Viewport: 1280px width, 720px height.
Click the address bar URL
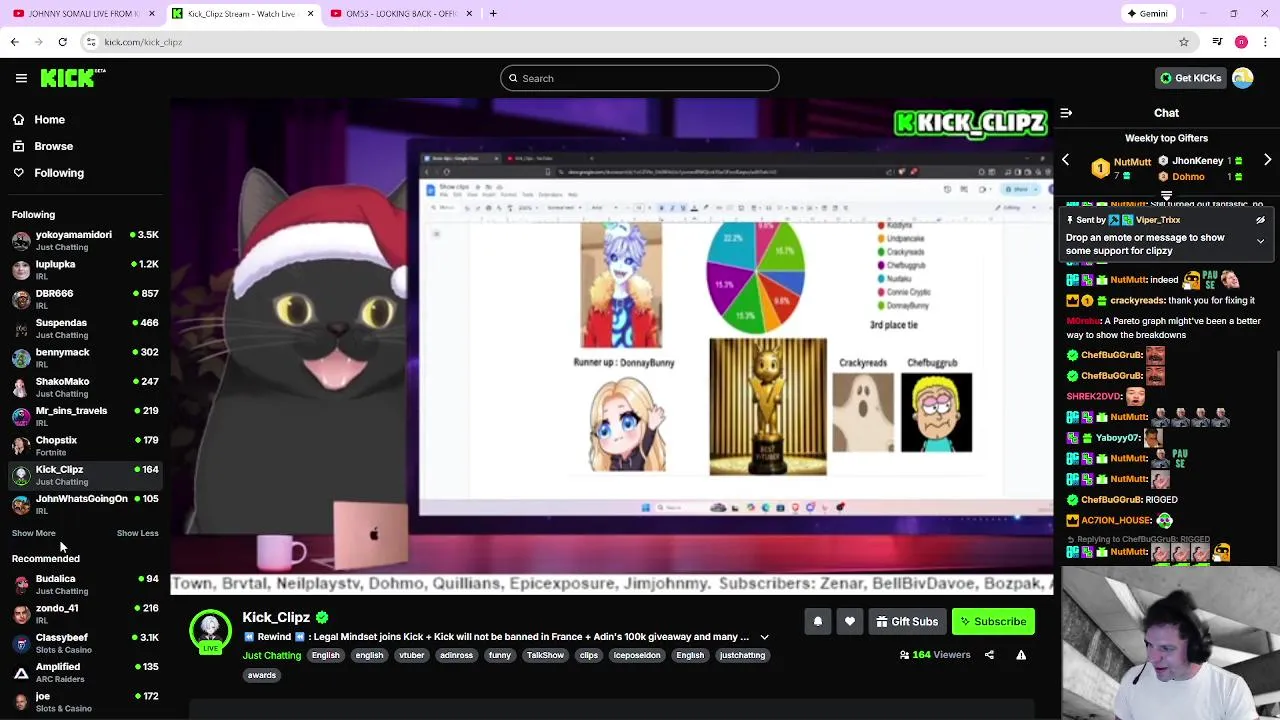[x=143, y=42]
